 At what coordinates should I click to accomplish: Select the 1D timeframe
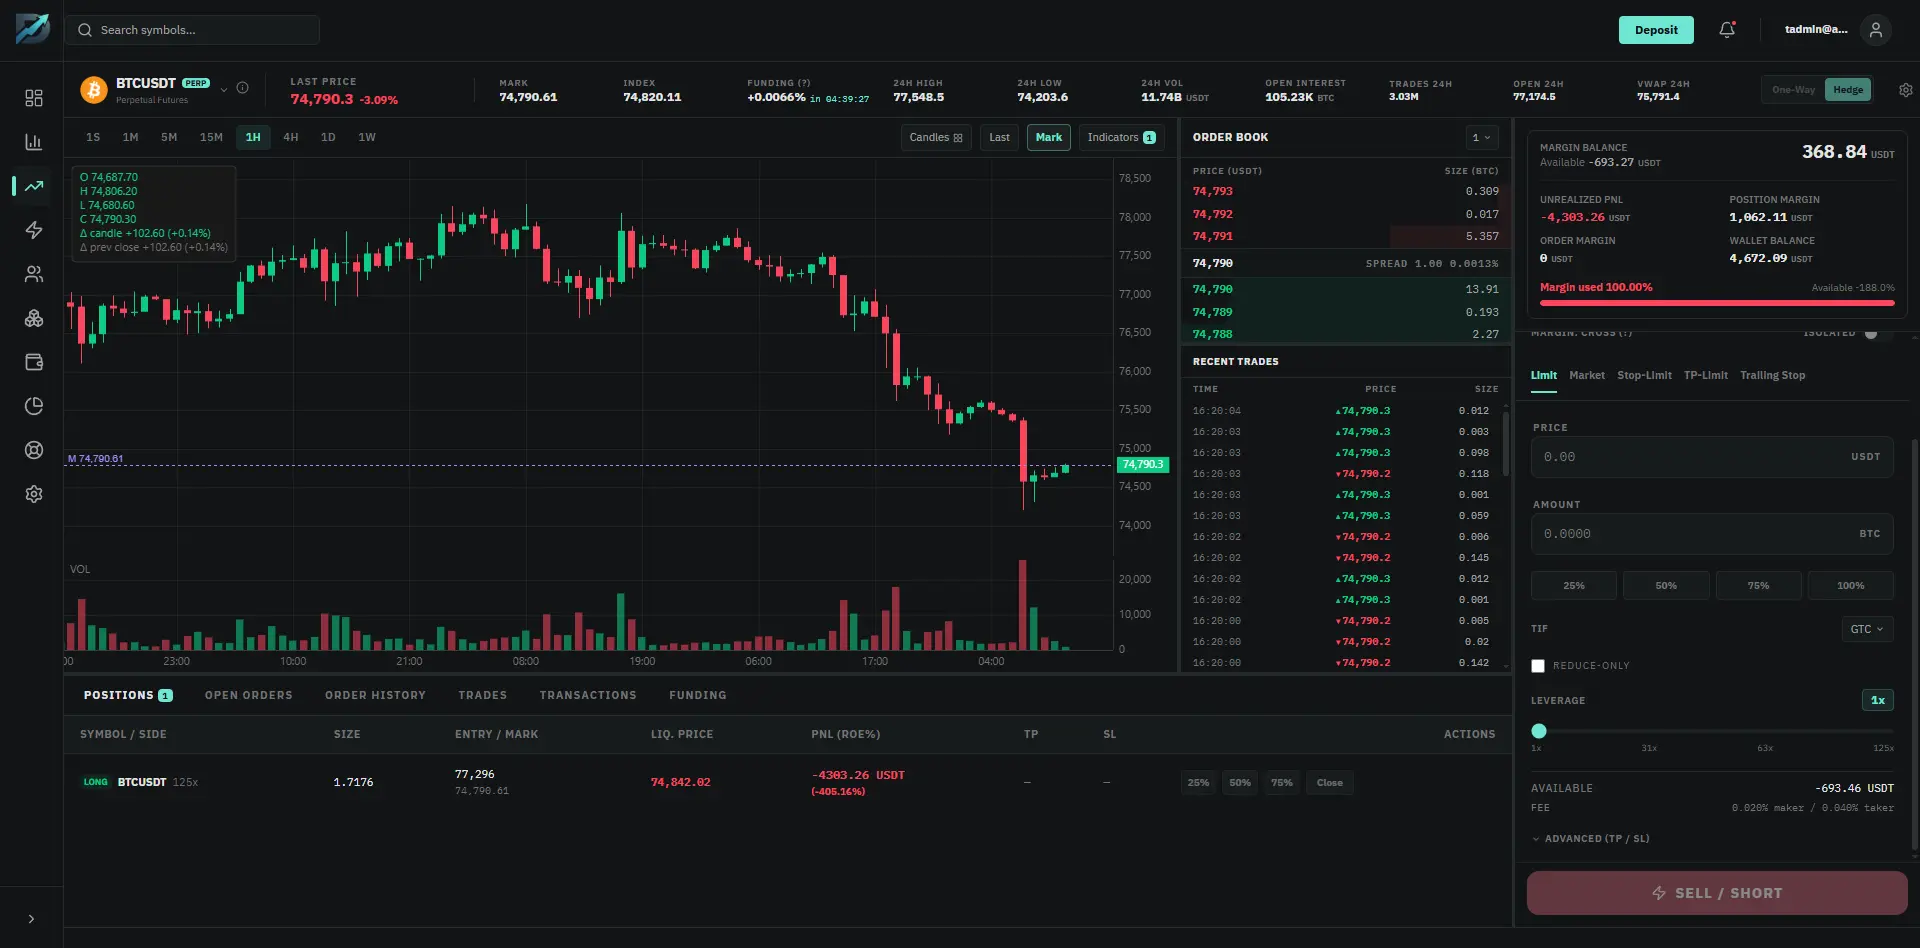tap(328, 138)
